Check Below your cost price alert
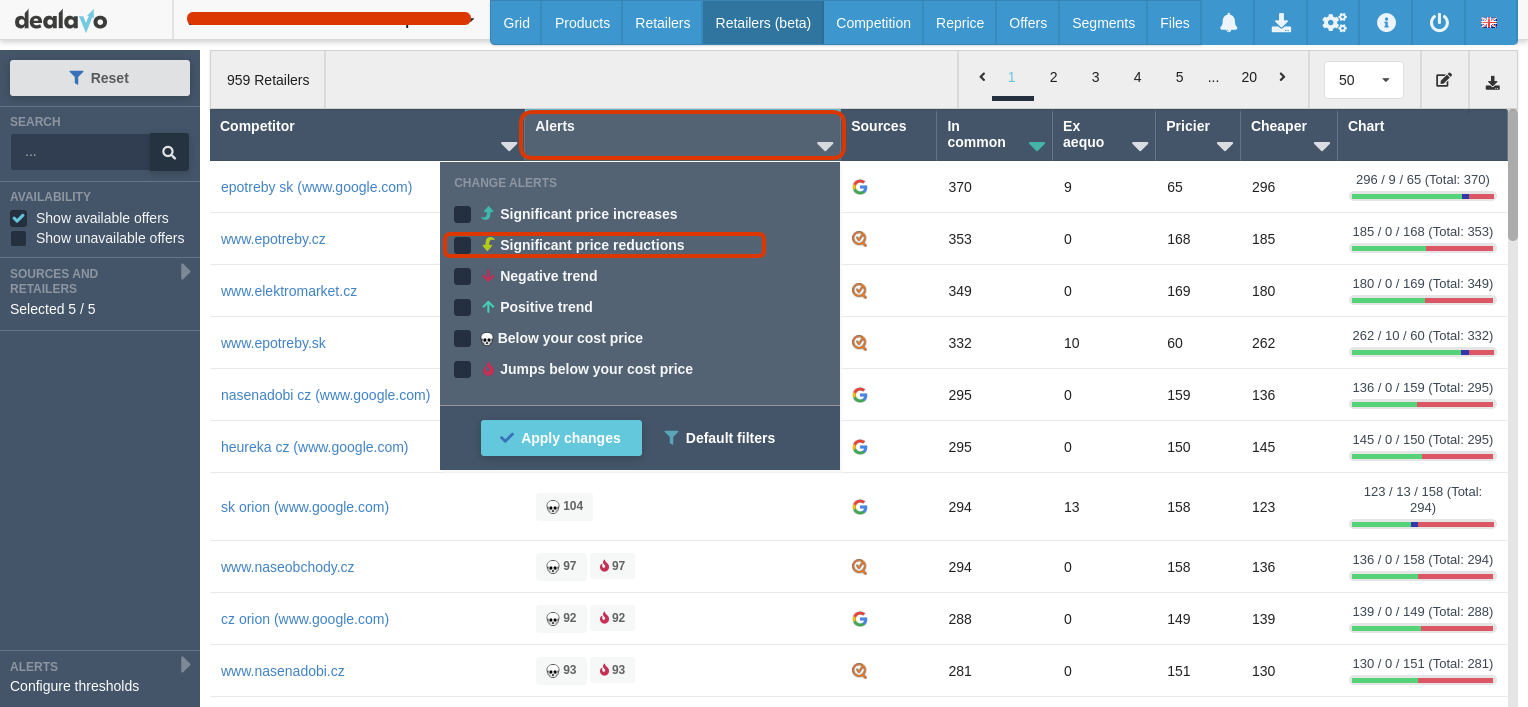Screen dimensions: 1528x707 tap(462, 338)
